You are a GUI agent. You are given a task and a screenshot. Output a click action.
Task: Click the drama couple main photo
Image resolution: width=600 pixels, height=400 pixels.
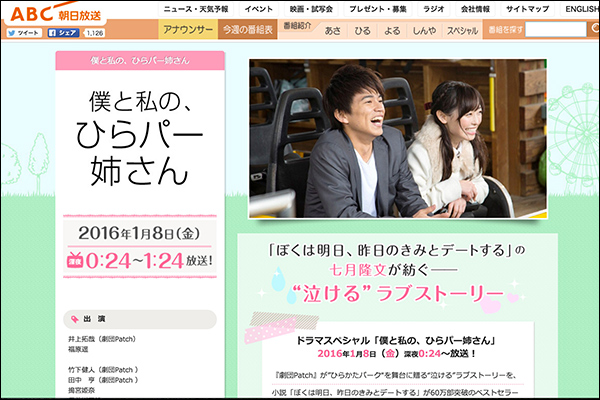click(397, 140)
